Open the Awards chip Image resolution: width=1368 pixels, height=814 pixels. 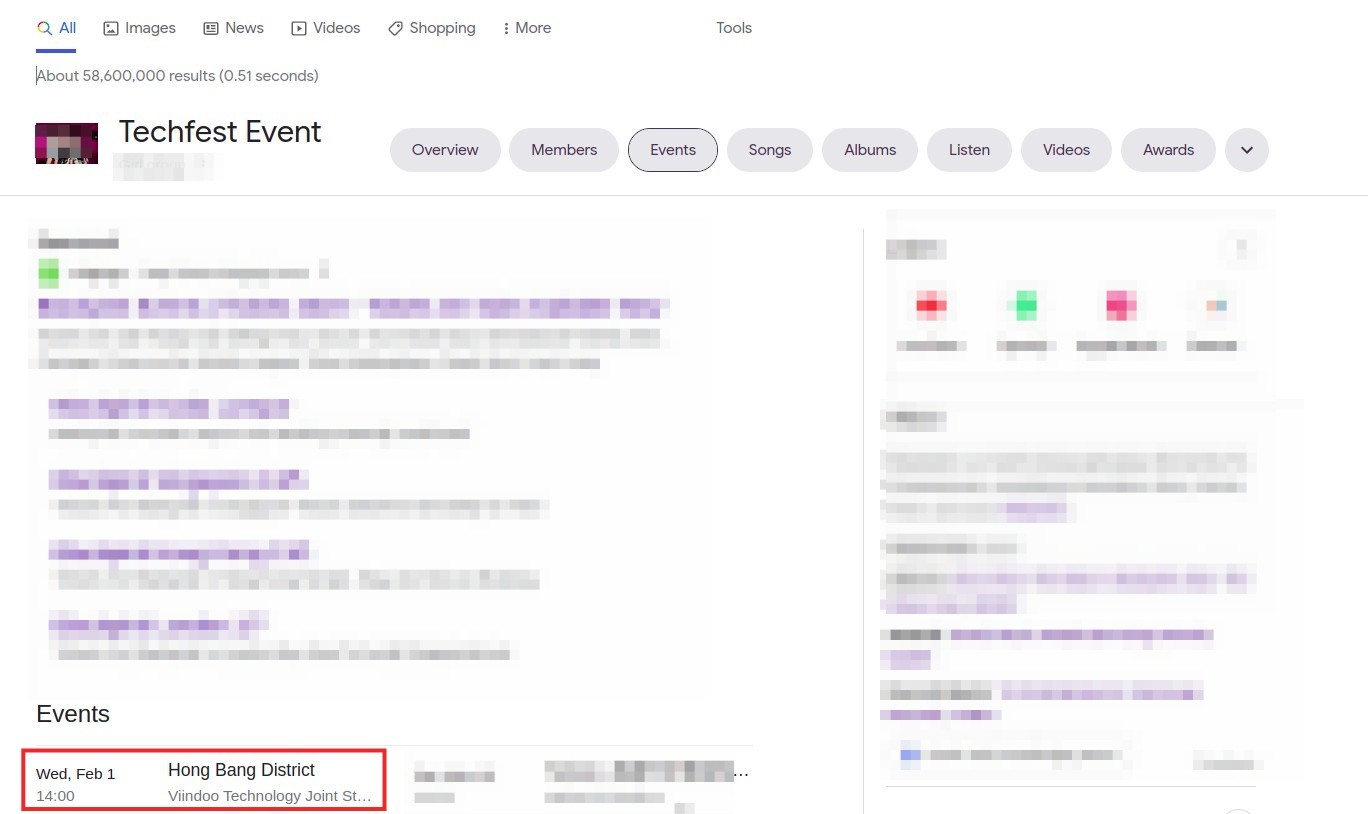click(x=1168, y=150)
